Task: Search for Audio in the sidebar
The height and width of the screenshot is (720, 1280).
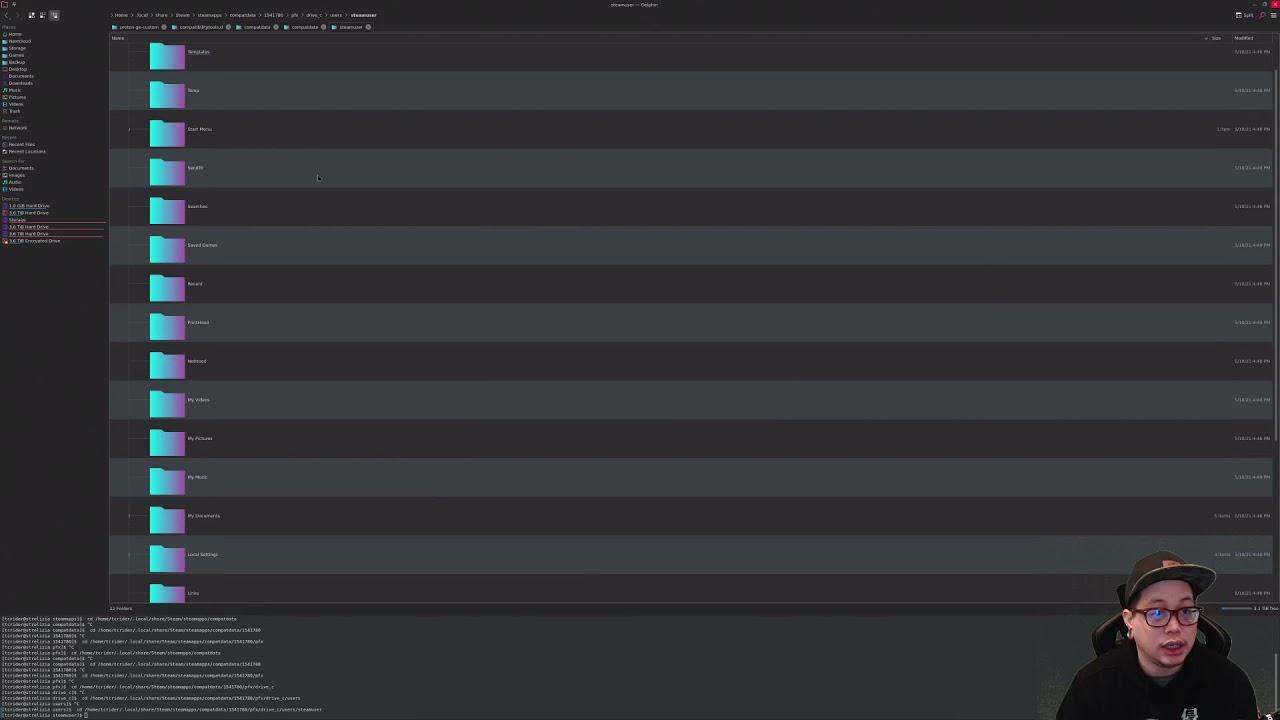Action: tap(14, 182)
